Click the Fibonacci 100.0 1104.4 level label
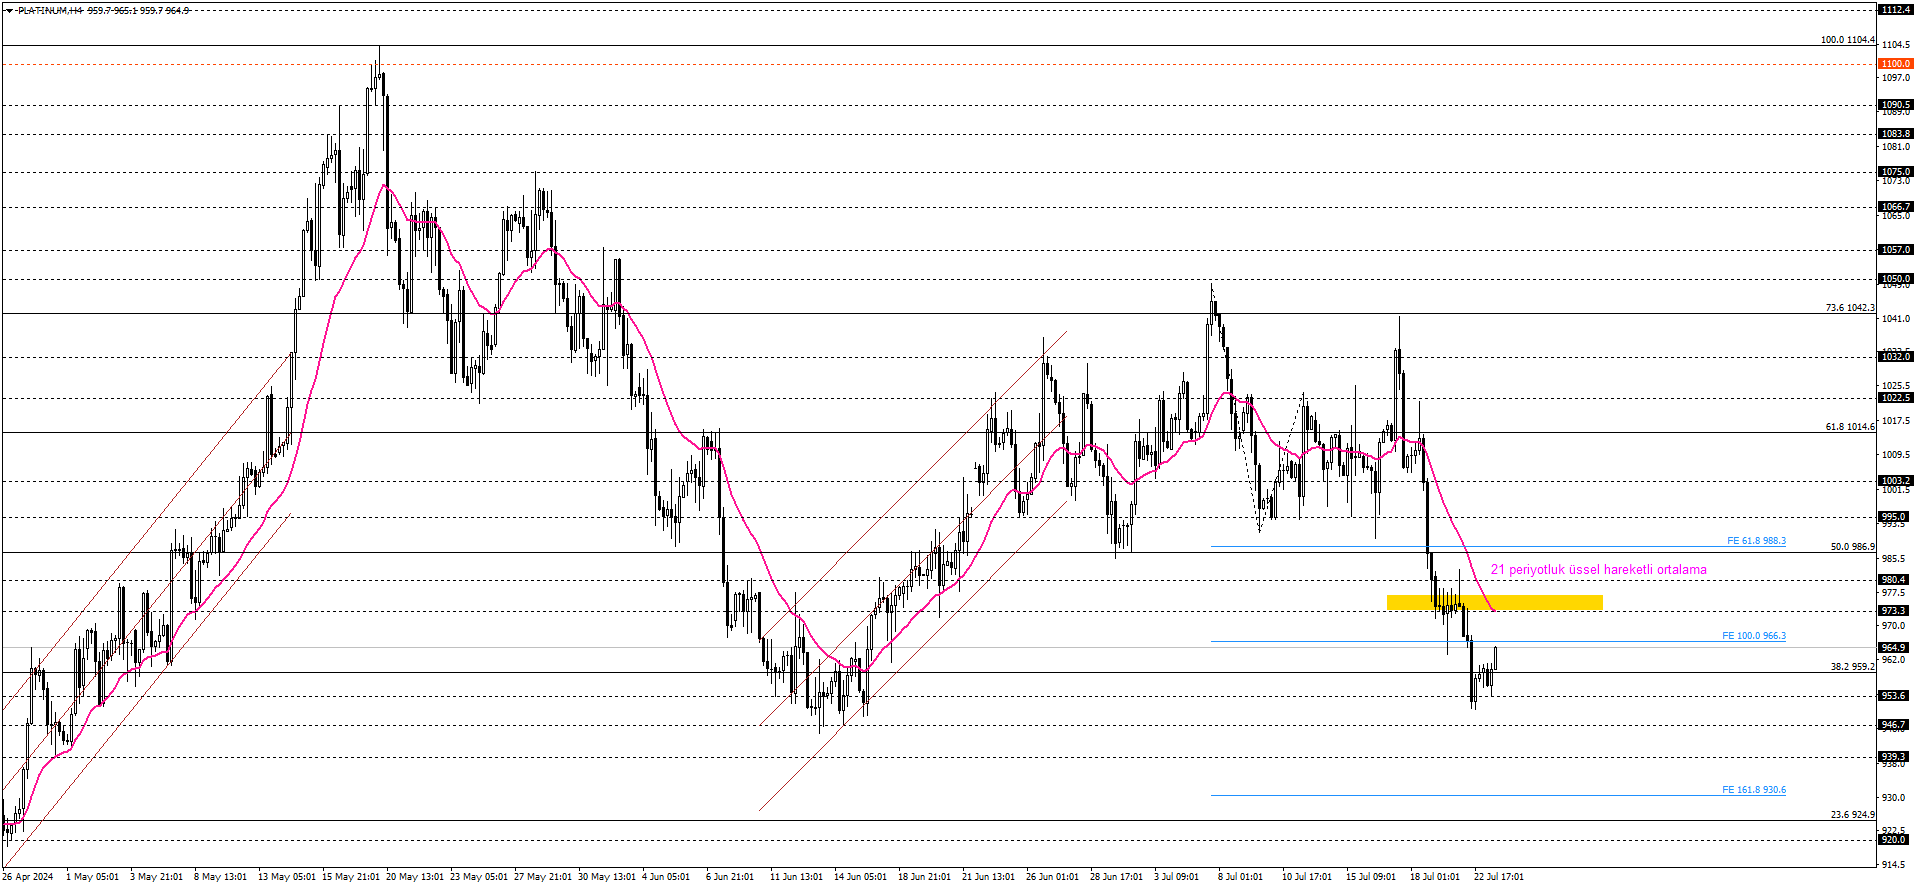 pyautogui.click(x=1847, y=40)
